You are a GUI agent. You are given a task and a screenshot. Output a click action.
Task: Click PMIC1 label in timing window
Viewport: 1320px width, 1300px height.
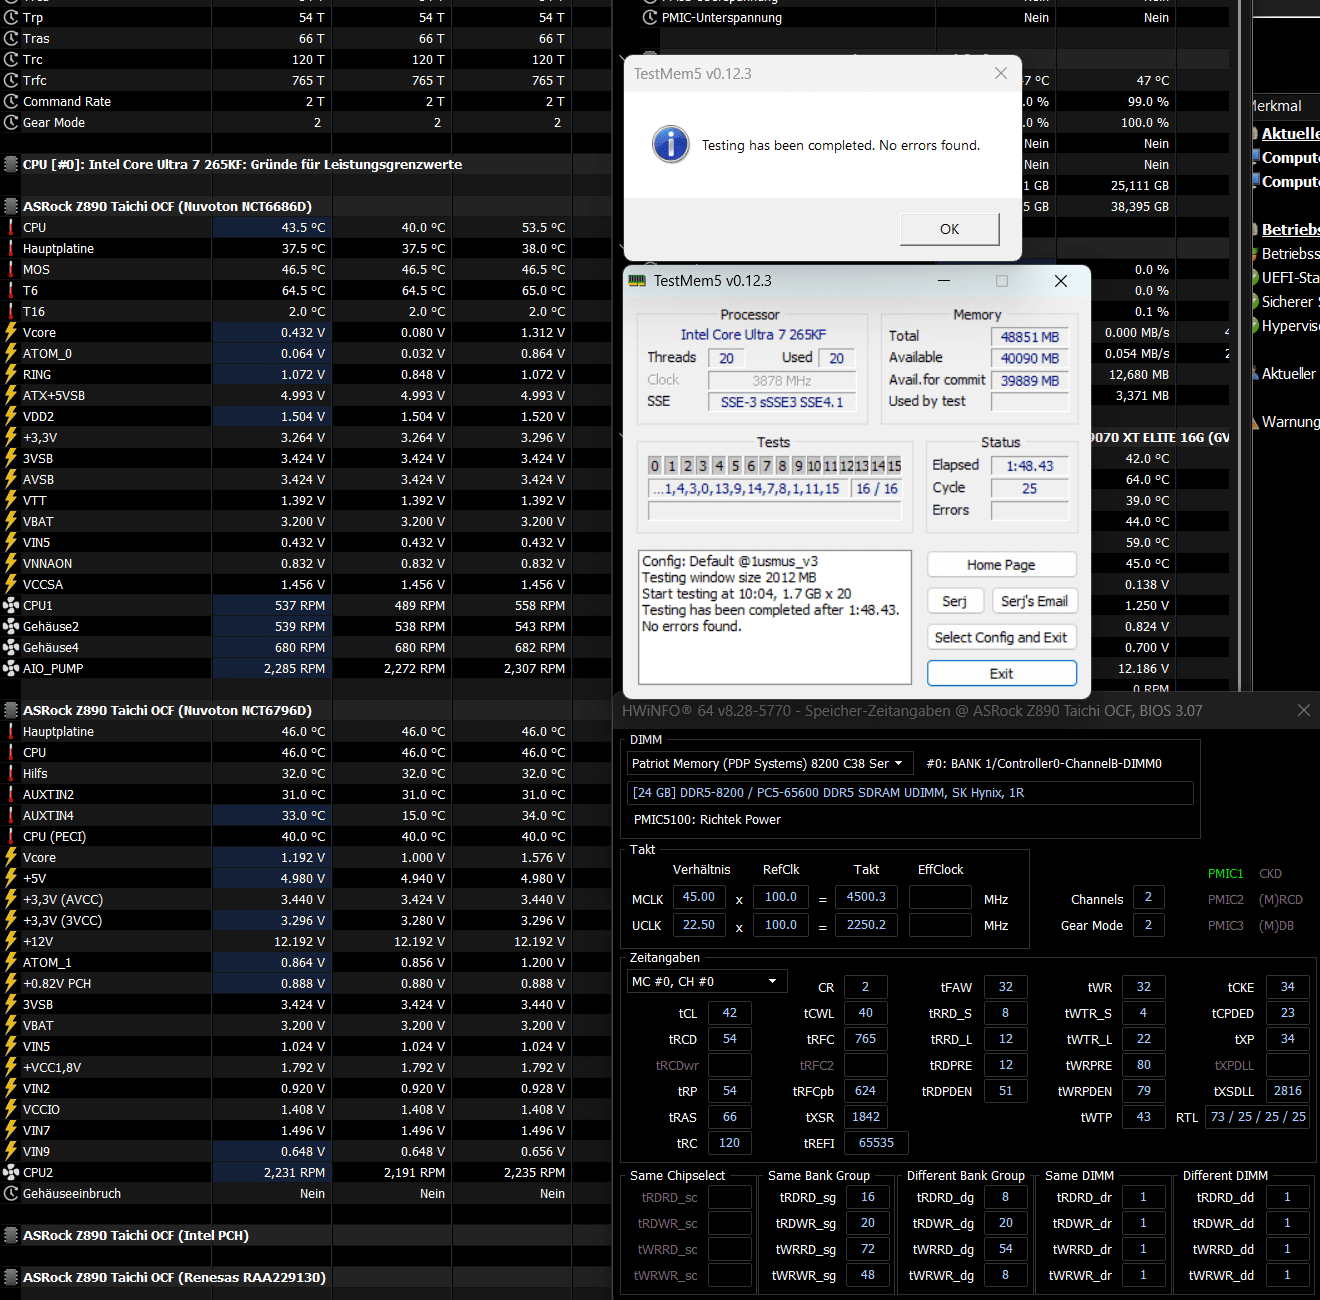1225,873
